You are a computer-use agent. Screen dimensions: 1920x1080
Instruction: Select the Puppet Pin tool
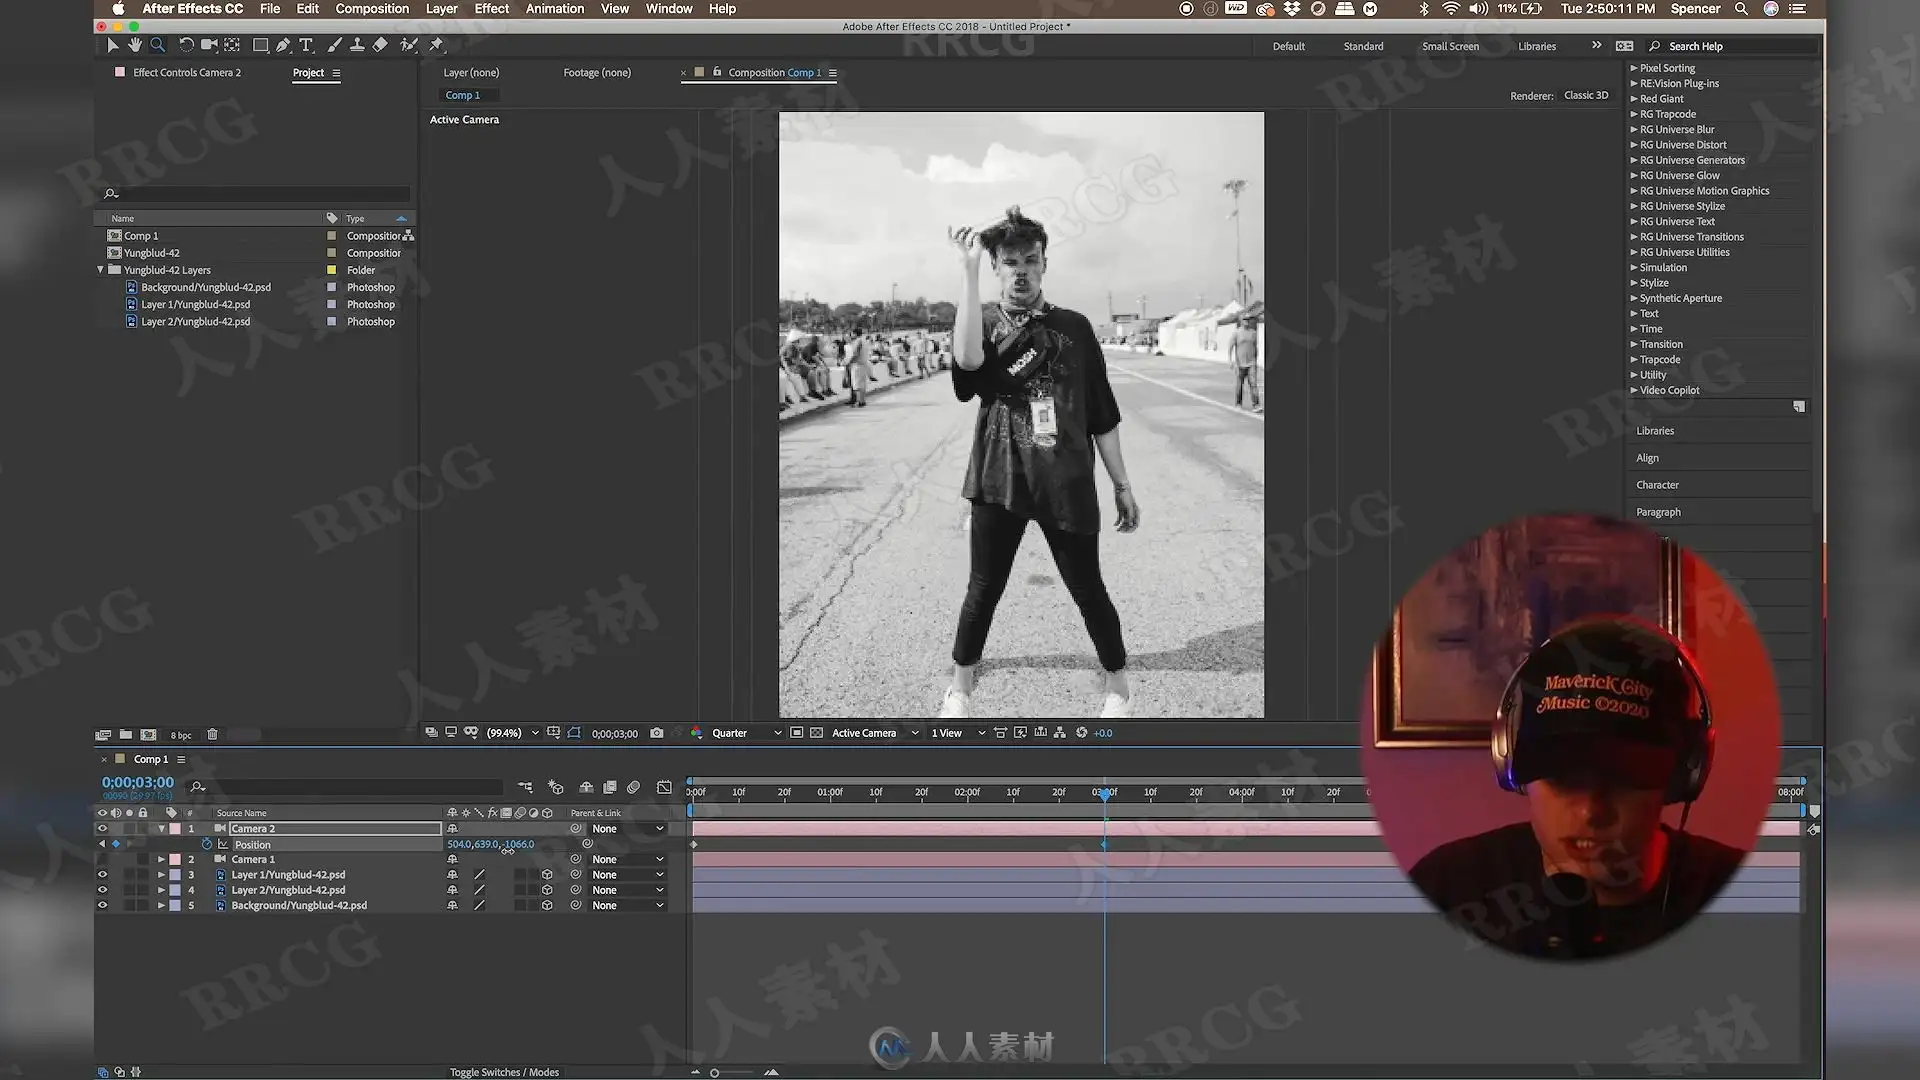[x=436, y=45]
